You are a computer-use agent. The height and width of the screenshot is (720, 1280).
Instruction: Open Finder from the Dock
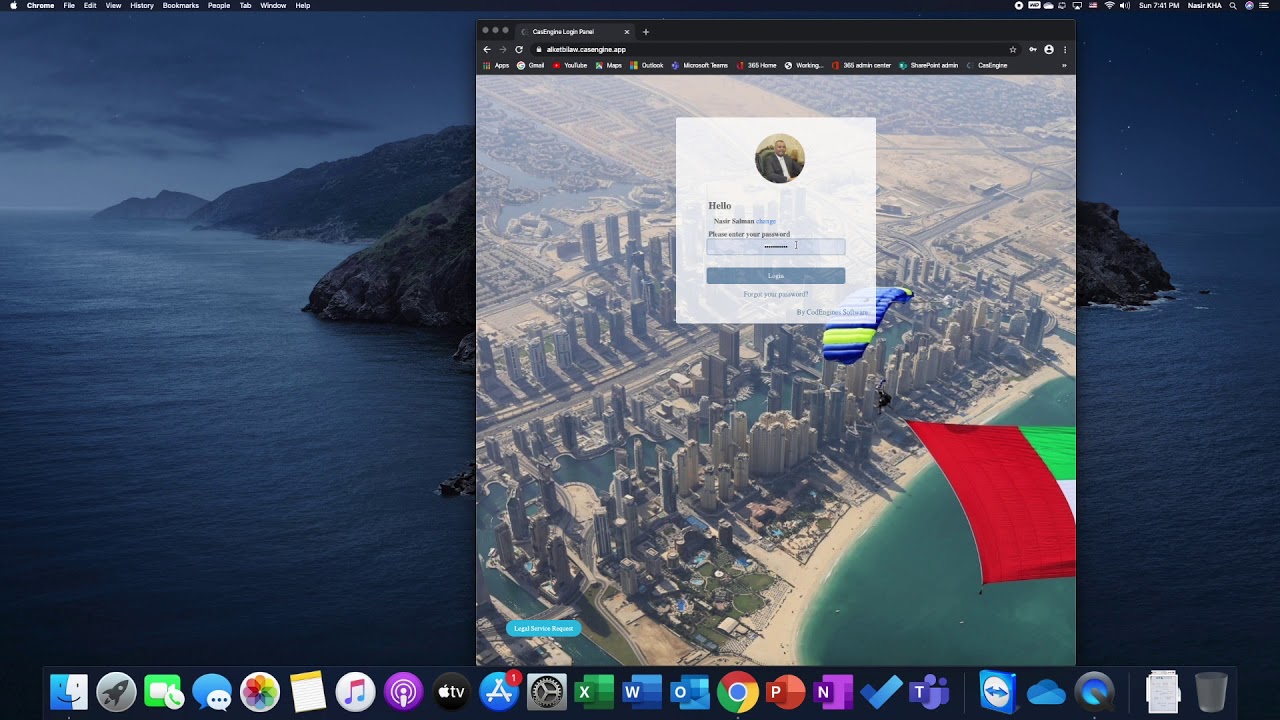(69, 692)
